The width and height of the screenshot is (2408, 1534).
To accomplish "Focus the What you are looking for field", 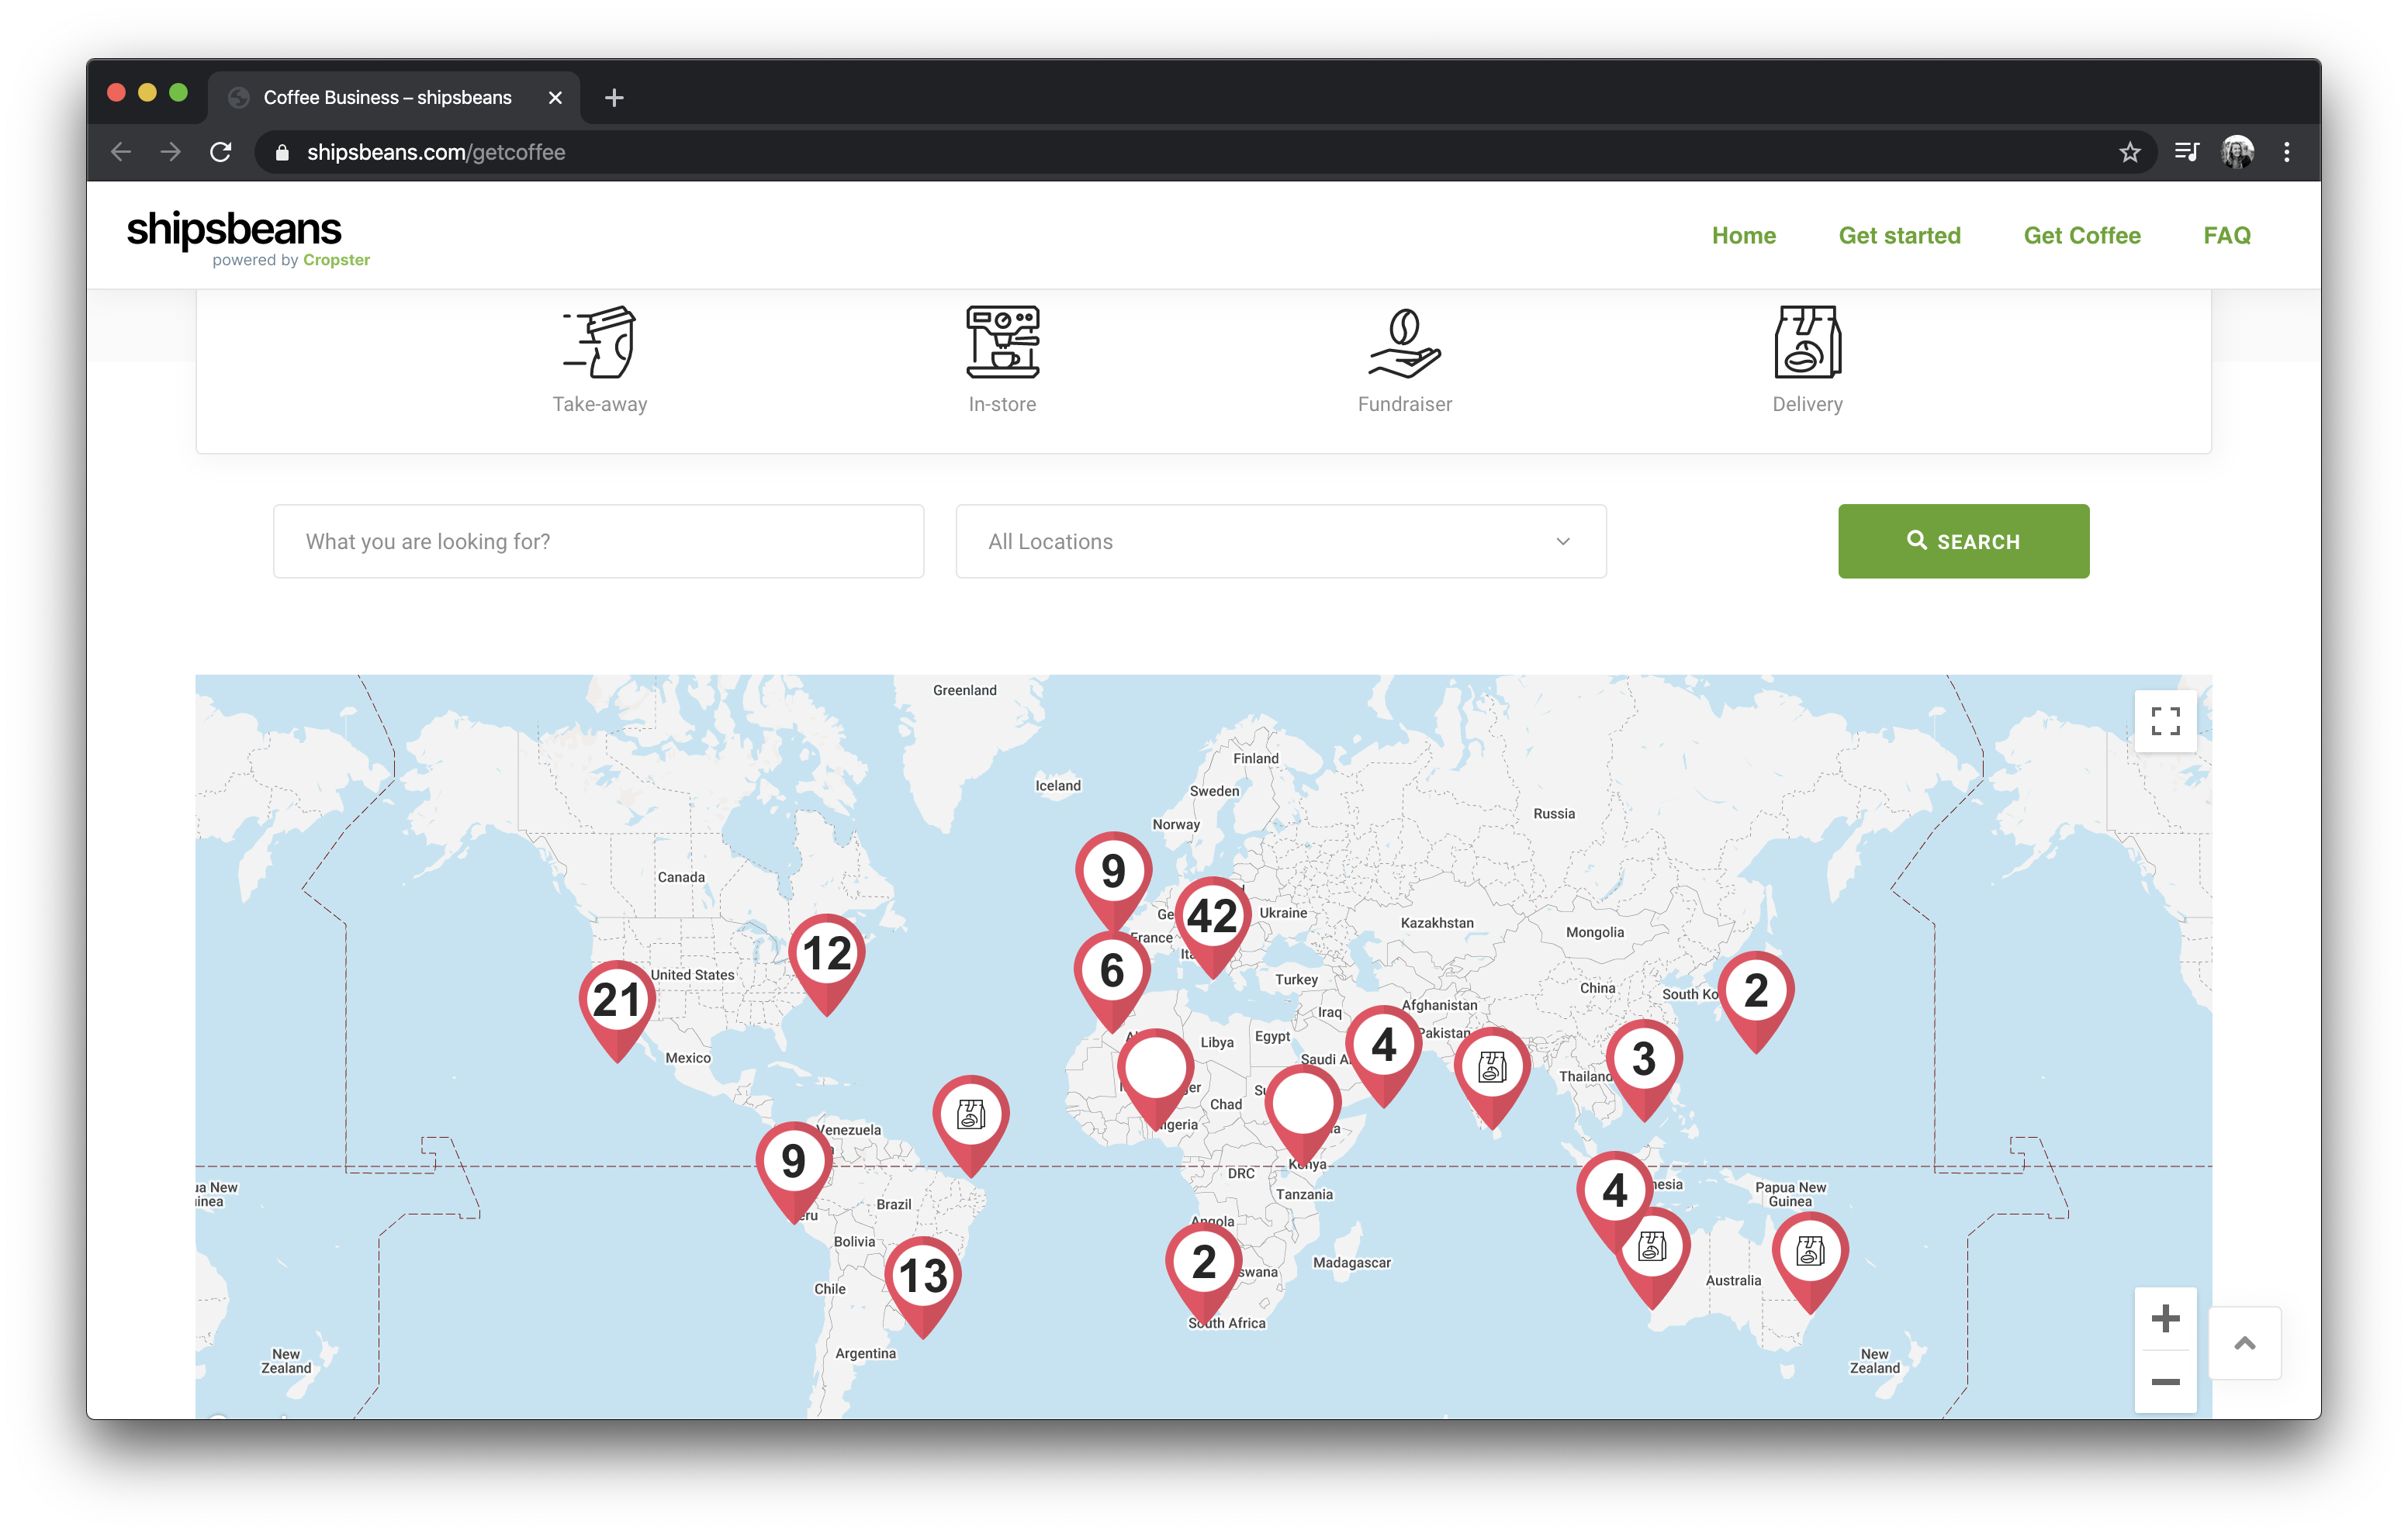I will tap(598, 541).
